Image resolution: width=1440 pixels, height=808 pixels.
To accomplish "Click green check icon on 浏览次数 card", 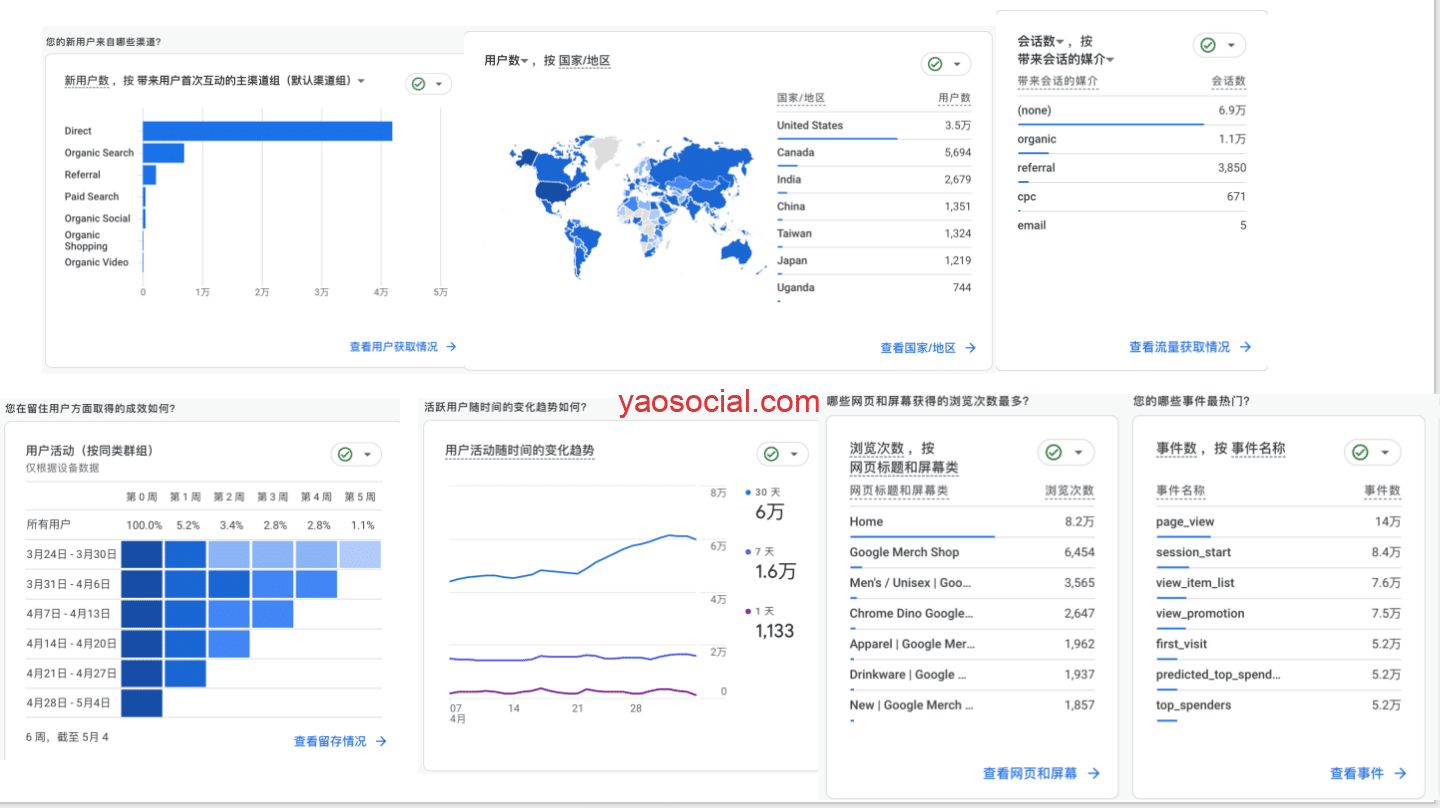I will click(x=1053, y=452).
